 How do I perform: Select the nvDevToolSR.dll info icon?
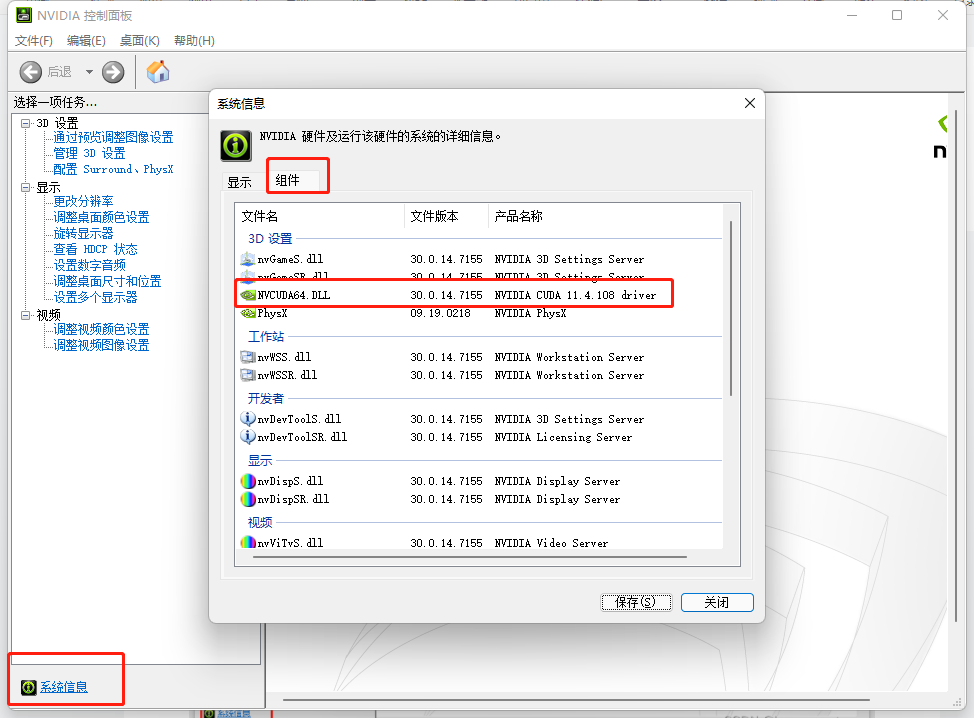(247, 437)
